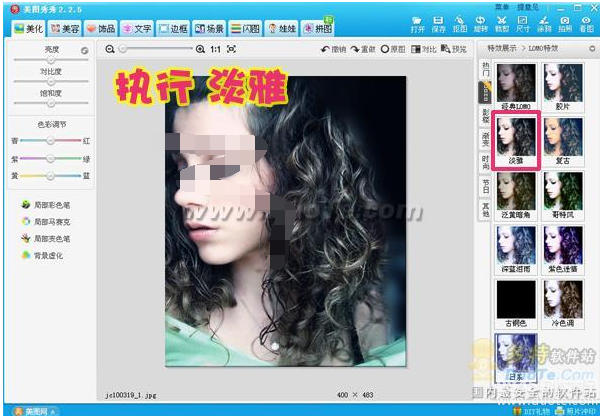Apply the 复古 effect thumbnail

tap(561, 140)
